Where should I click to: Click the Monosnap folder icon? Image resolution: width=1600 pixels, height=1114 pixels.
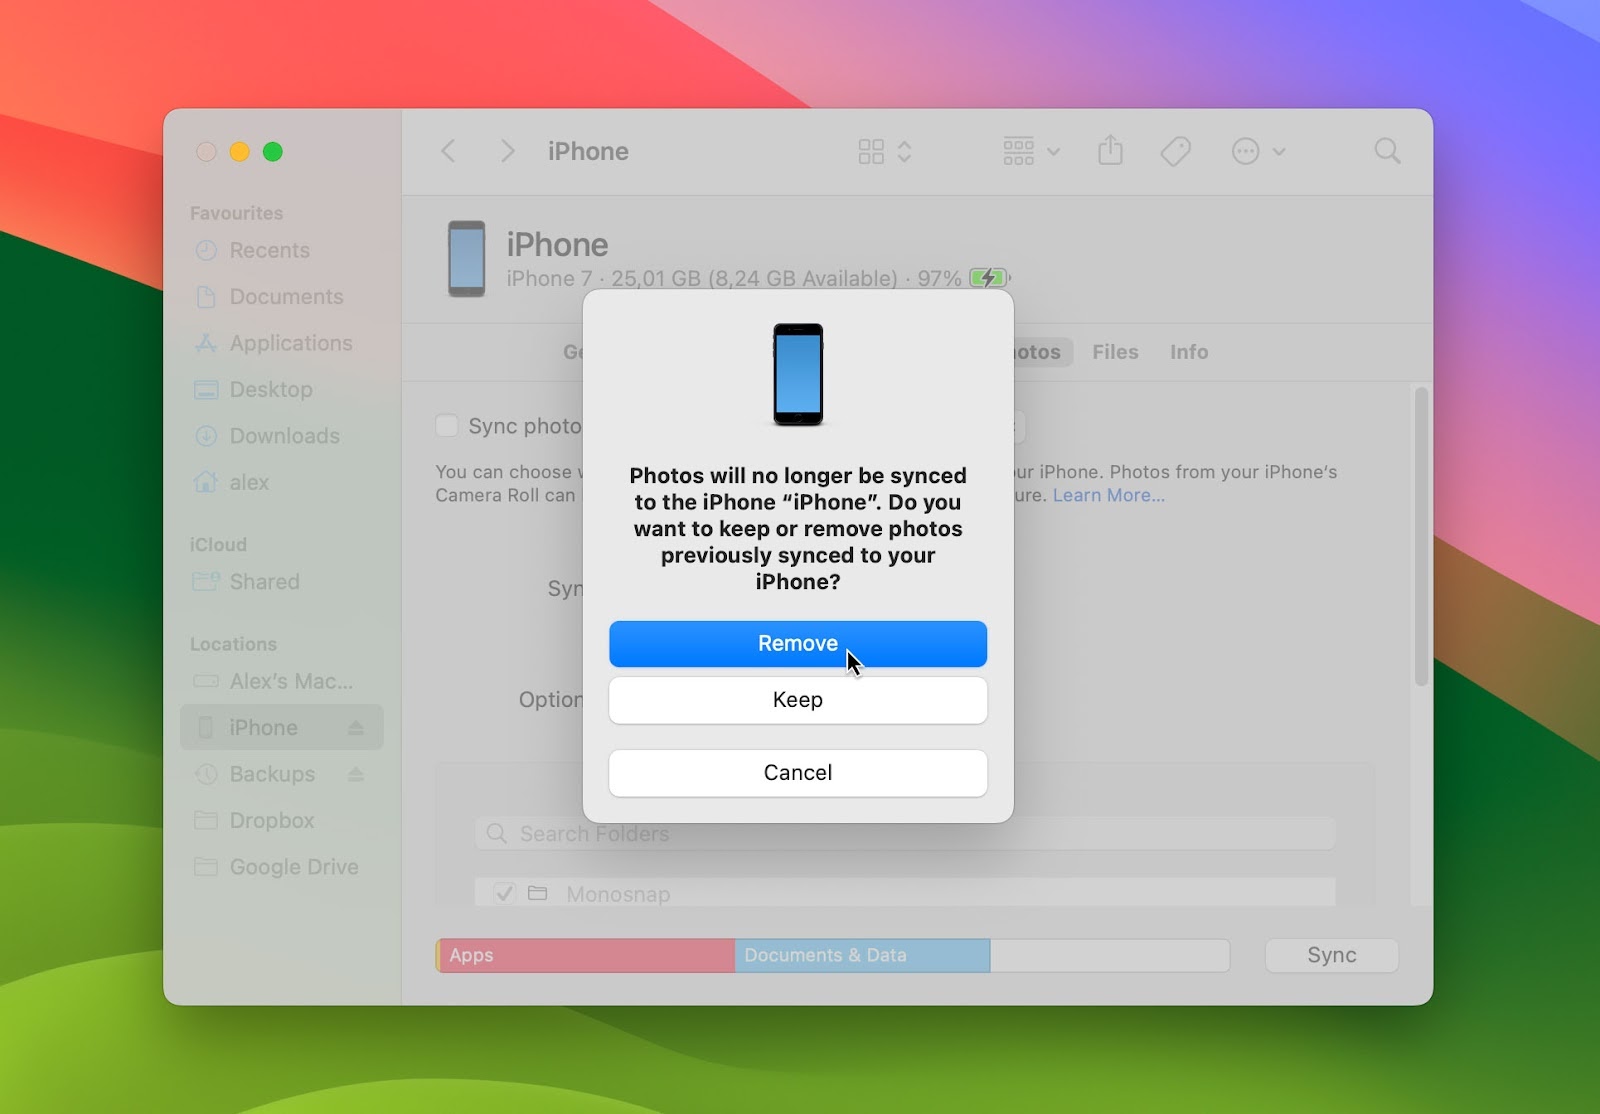tap(538, 893)
